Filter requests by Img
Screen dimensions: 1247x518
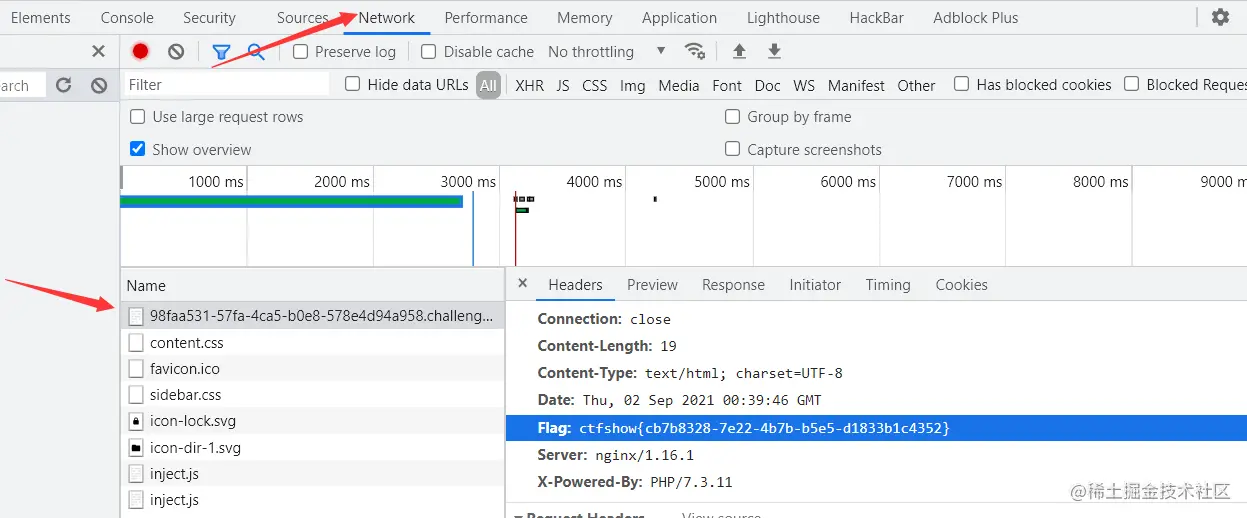click(632, 85)
